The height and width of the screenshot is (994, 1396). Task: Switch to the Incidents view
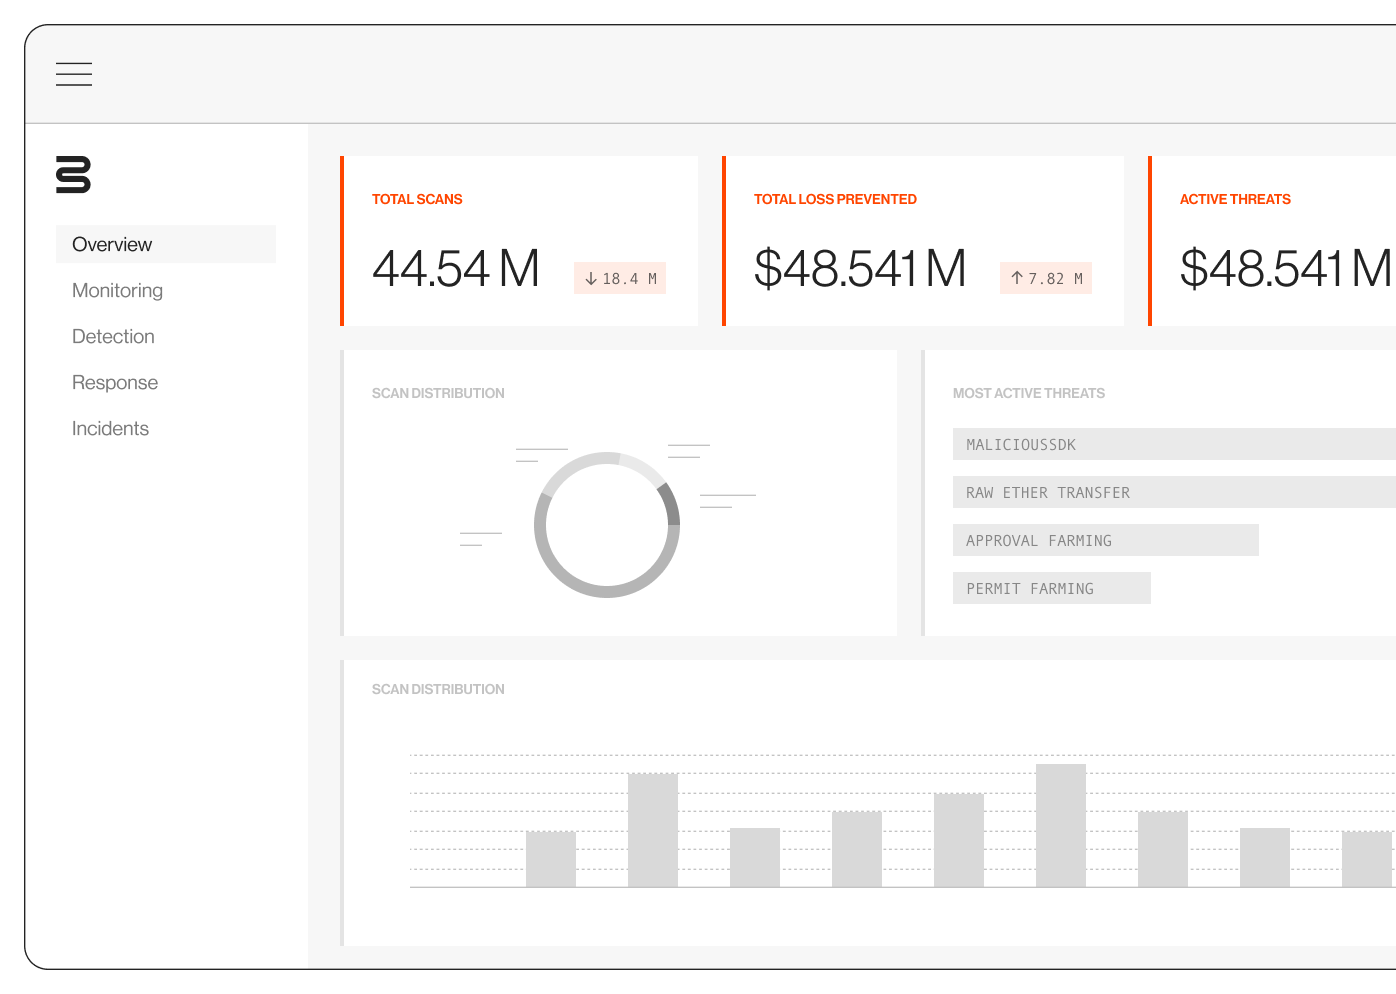(x=110, y=428)
